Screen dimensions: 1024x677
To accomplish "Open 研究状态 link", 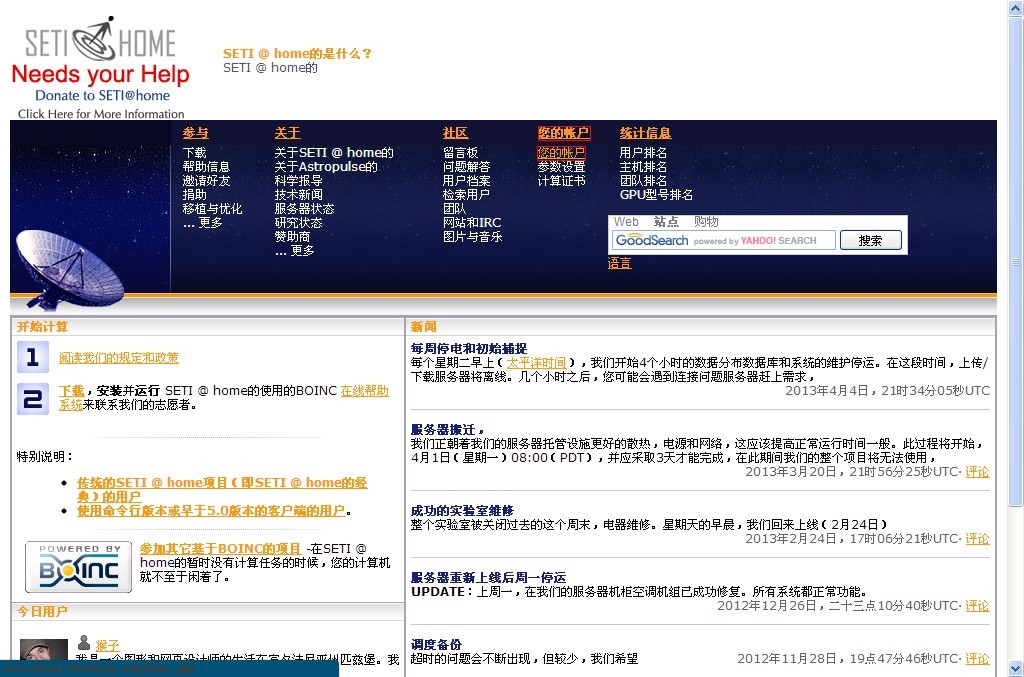I will pos(298,223).
